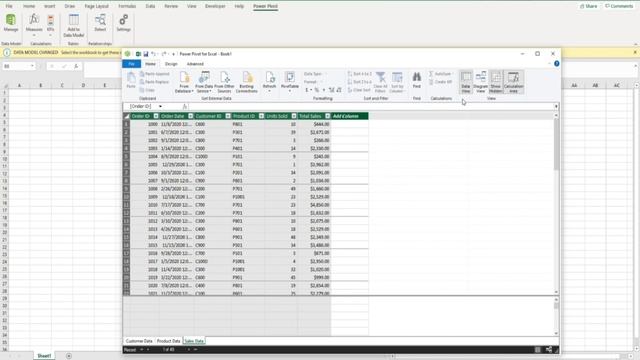640x360 pixels.
Task: Click Sheet1 tab in Excel workbook
Action: pyautogui.click(x=44, y=356)
